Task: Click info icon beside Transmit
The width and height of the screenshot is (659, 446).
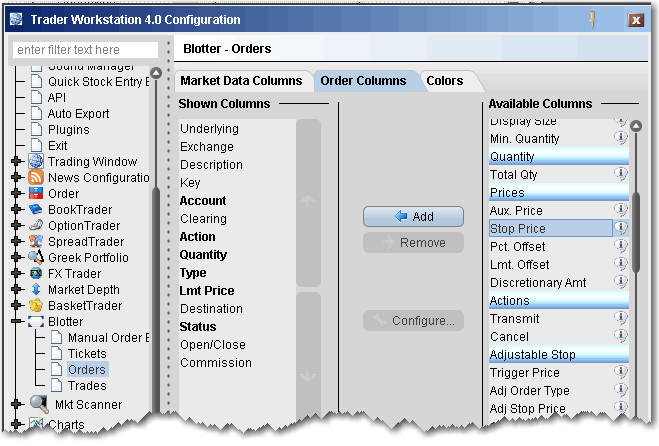Action: [x=621, y=318]
